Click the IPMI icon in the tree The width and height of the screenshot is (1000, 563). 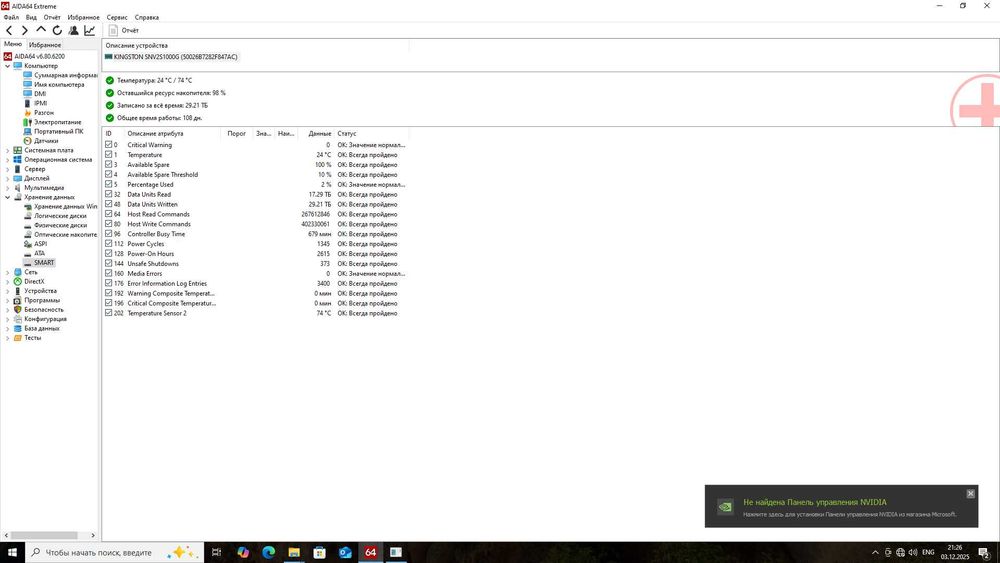27,103
